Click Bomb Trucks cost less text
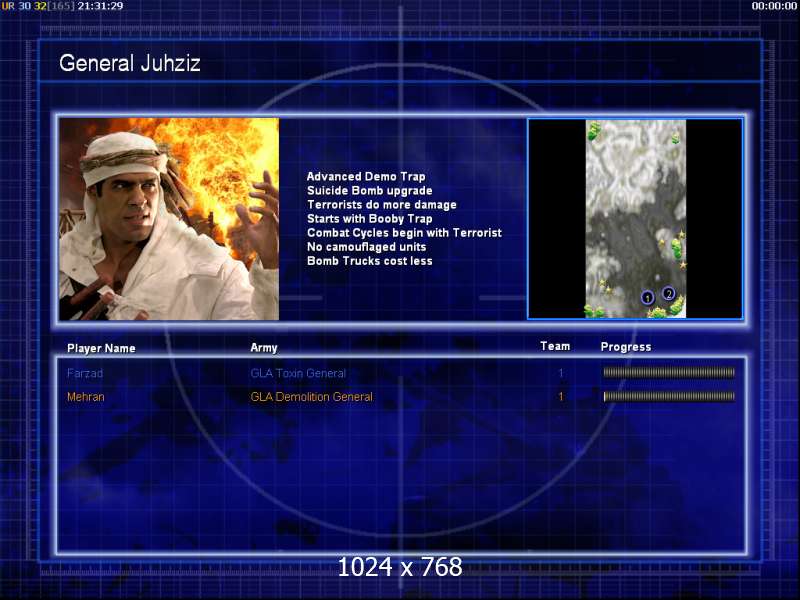Image resolution: width=800 pixels, height=600 pixels. pos(370,261)
